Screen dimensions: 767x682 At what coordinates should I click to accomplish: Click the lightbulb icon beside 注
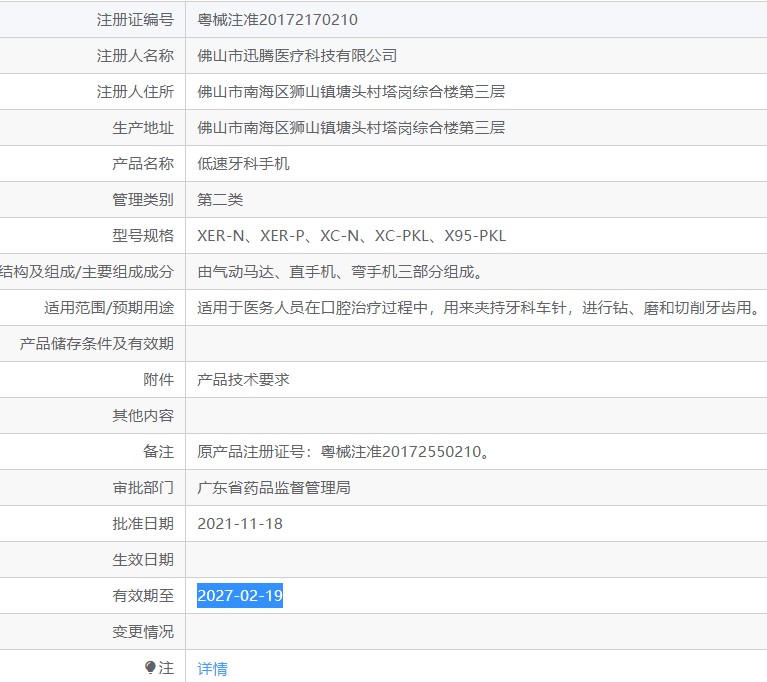(150, 667)
